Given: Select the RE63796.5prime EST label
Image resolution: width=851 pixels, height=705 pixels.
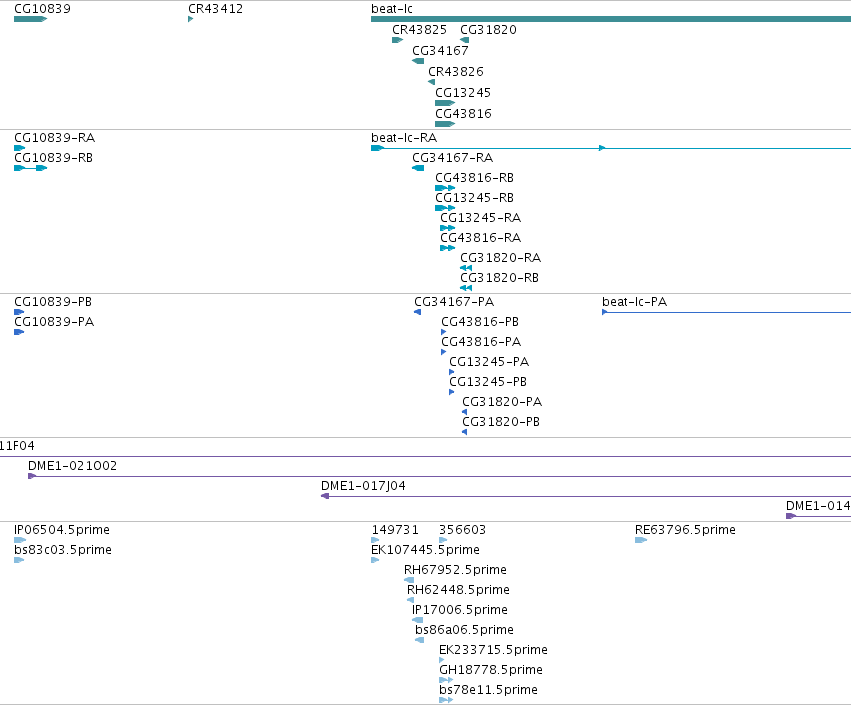Looking at the screenshot, I should pyautogui.click(x=685, y=530).
